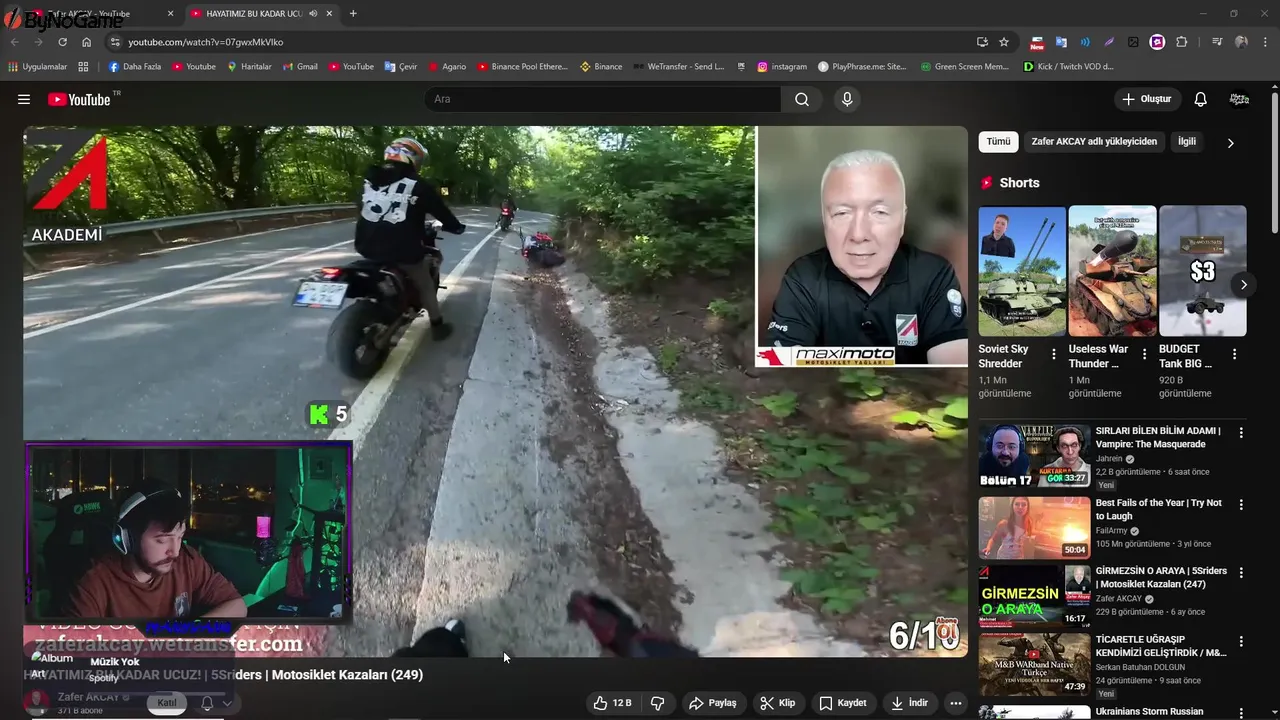Open options for Soviet Sky Shredder short

(1053, 354)
